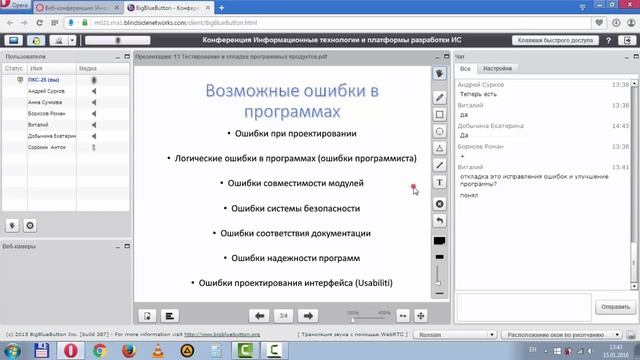The image size is (640, 360).
Task: Undo the last whiteboard annotation
Action: point(439,221)
